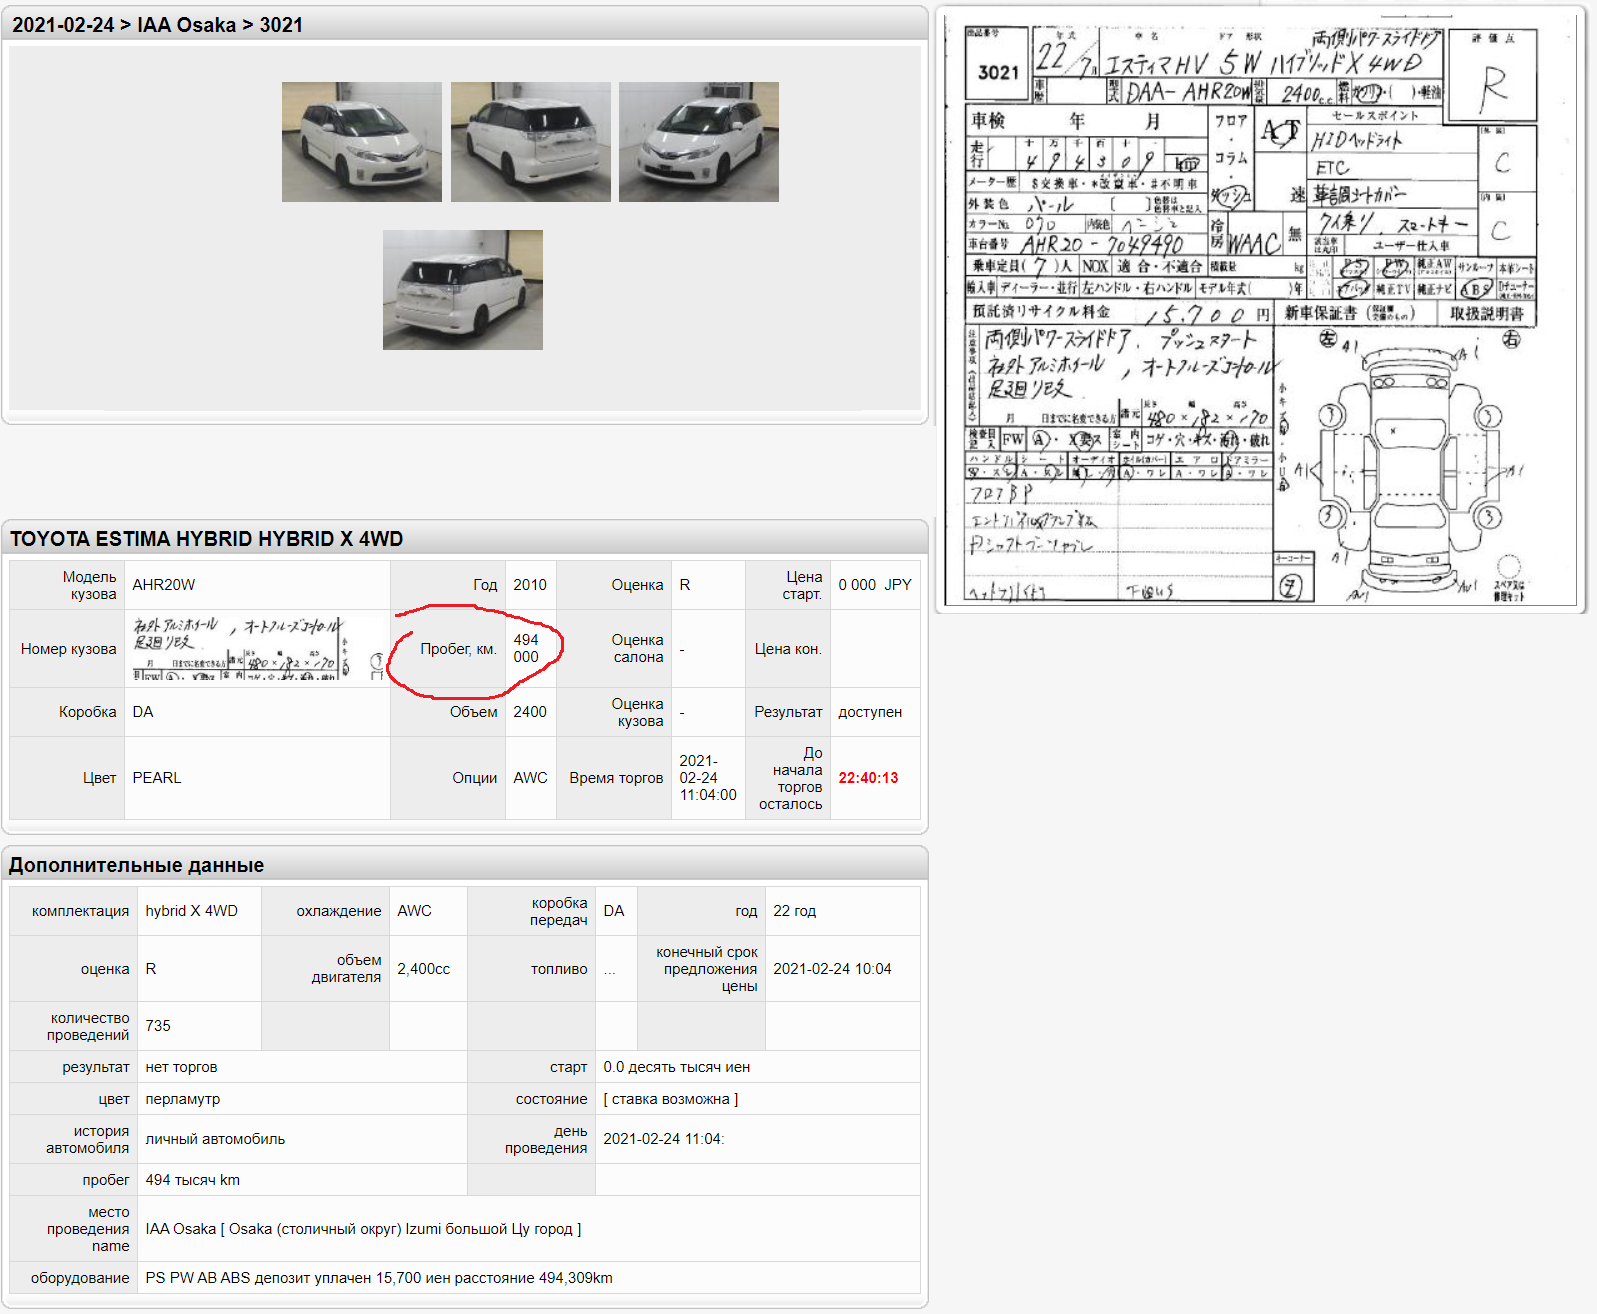This screenshot has height=1314, width=1597.
Task: Click the auction day '2021-02-24 11:04:'
Action: click(664, 1139)
